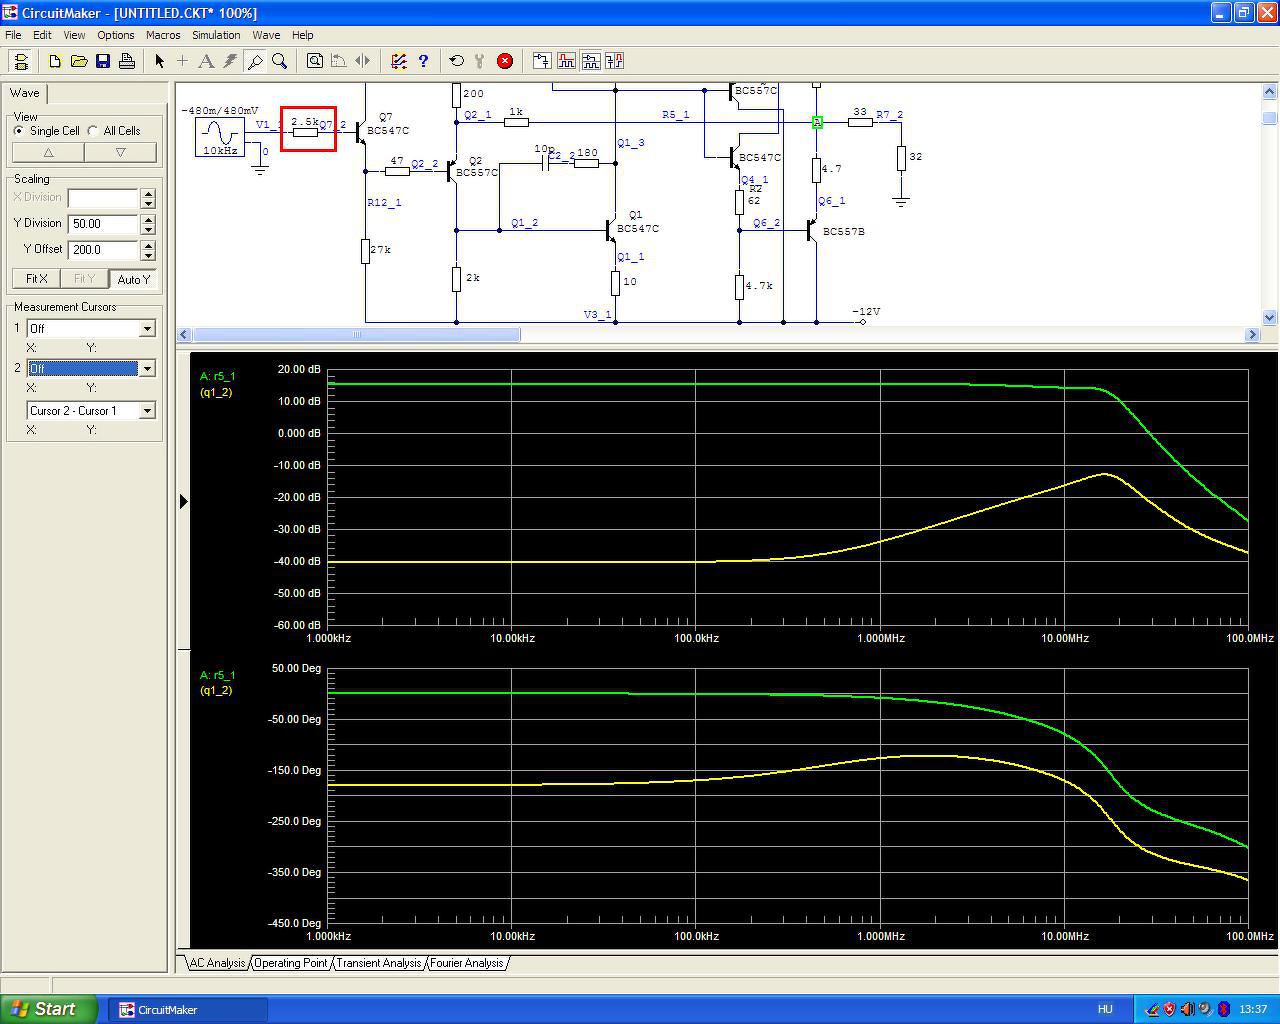This screenshot has height=1024, width=1280.
Task: Click the Windows Start button
Action: [49, 1009]
